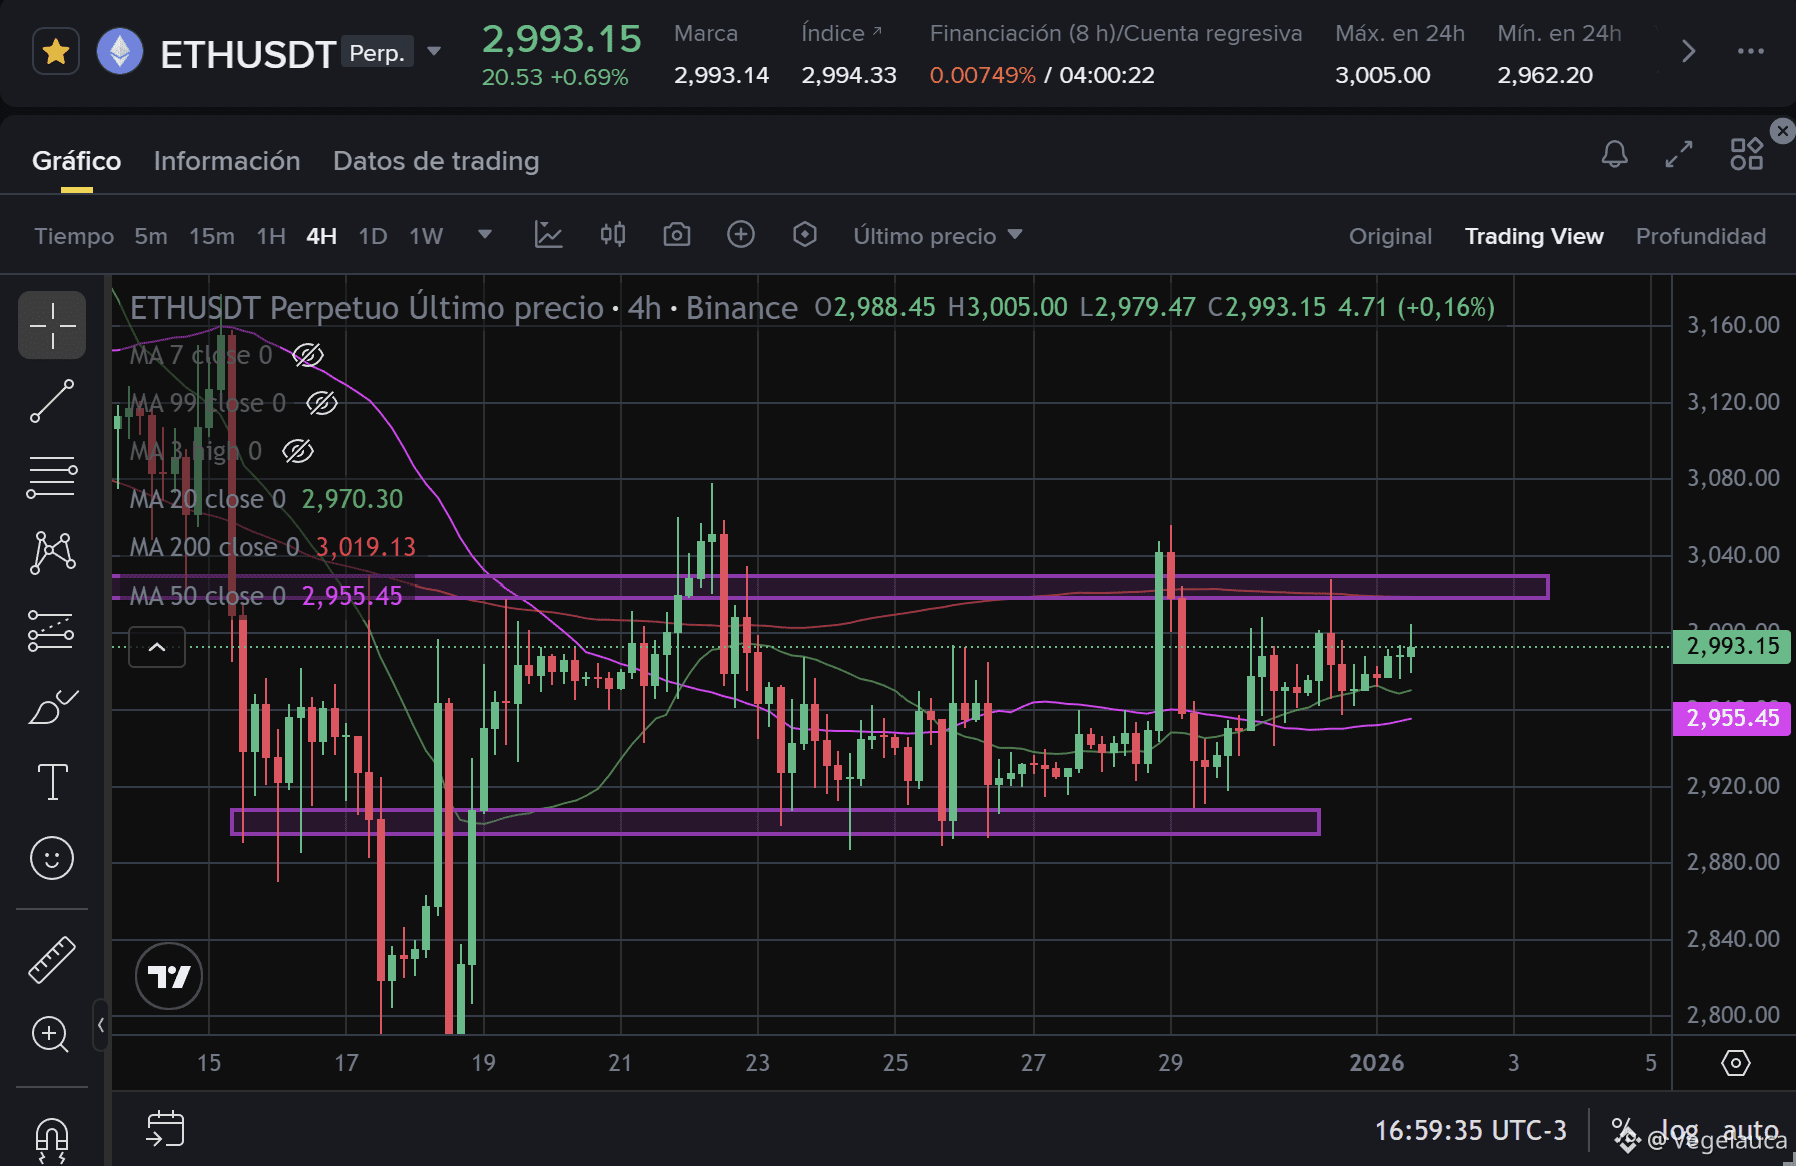Open the three-dot more options menu
The height and width of the screenshot is (1166, 1796).
click(1751, 51)
